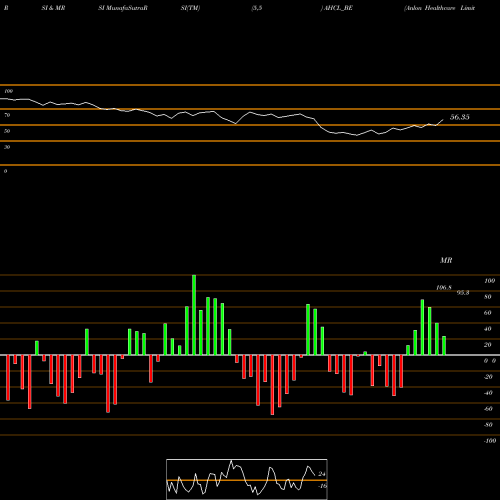Click the -100 label on MR axis
Viewport: 500px width, 500px height.
490,441
